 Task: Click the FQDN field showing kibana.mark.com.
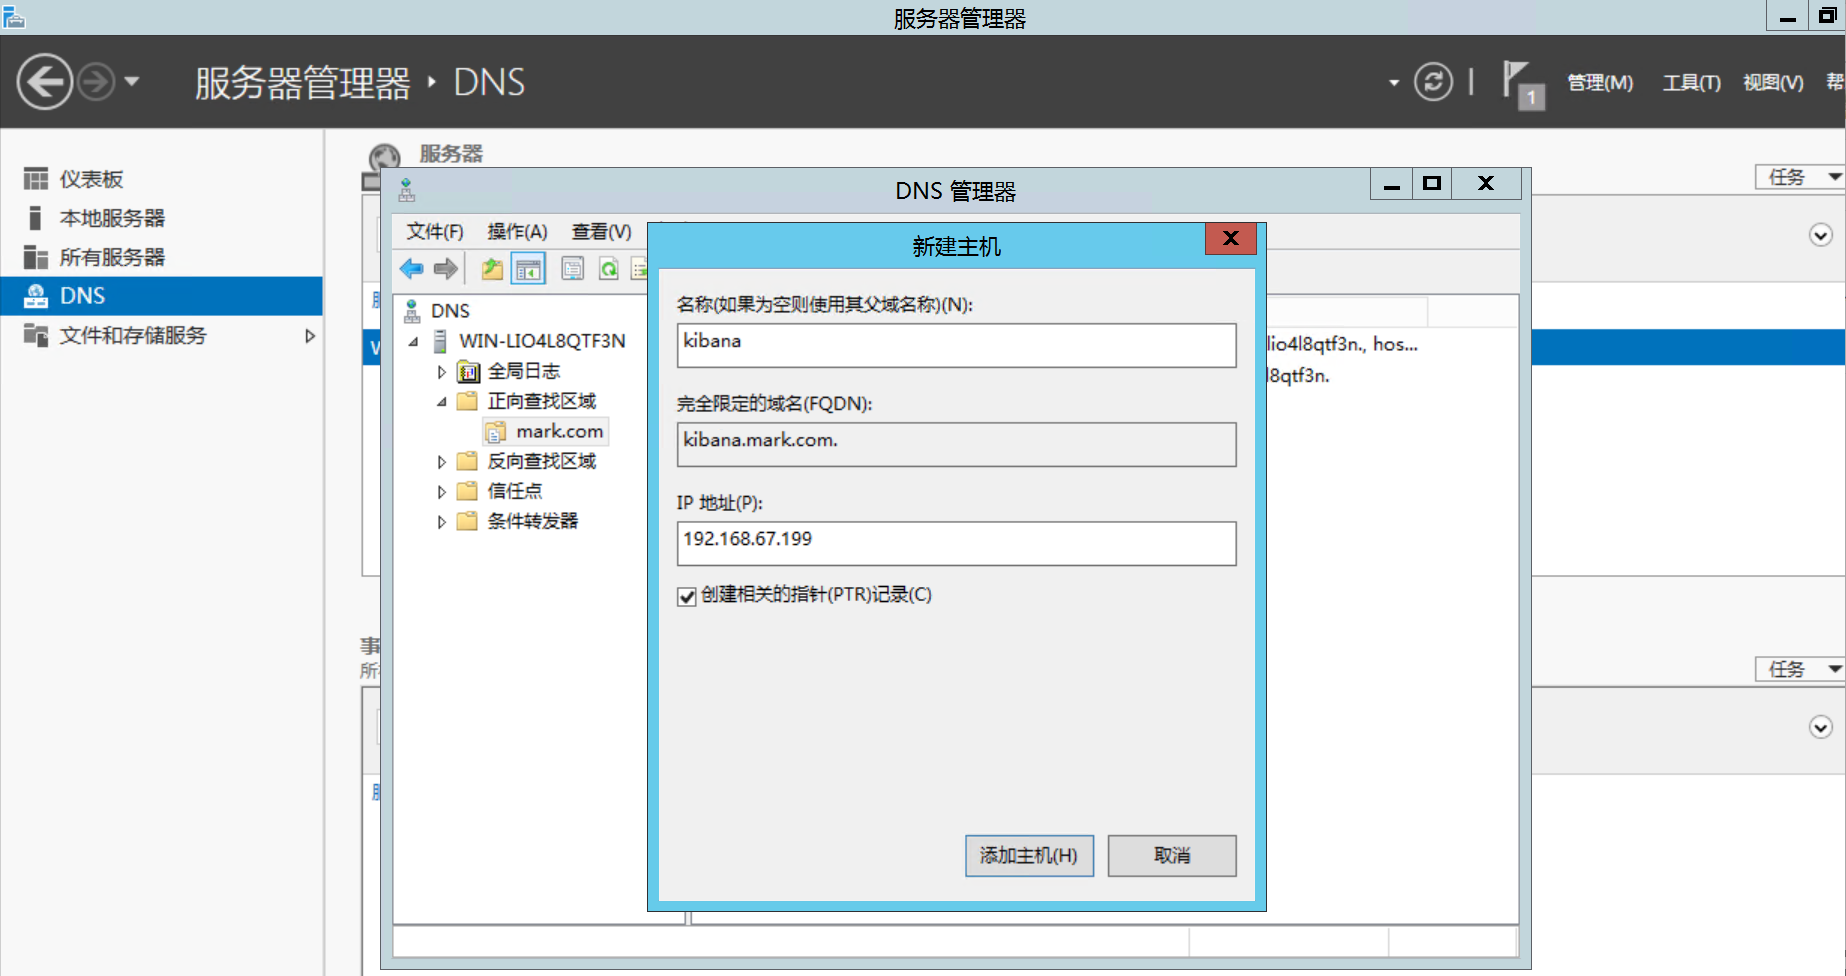pos(956,444)
